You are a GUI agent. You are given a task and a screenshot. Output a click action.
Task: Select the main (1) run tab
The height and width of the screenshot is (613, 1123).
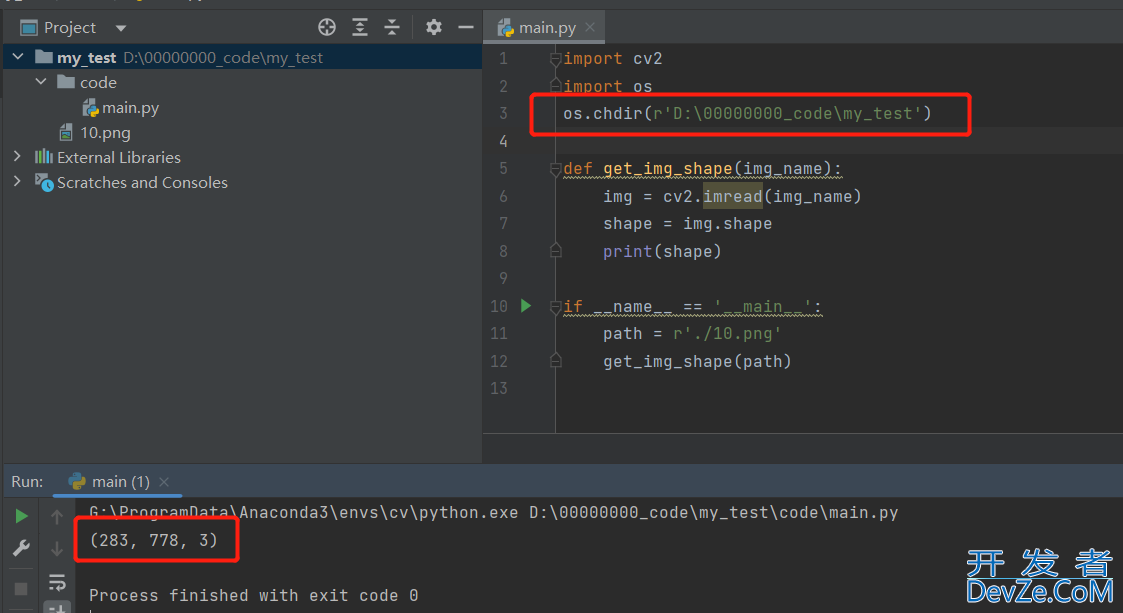pyautogui.click(x=120, y=482)
